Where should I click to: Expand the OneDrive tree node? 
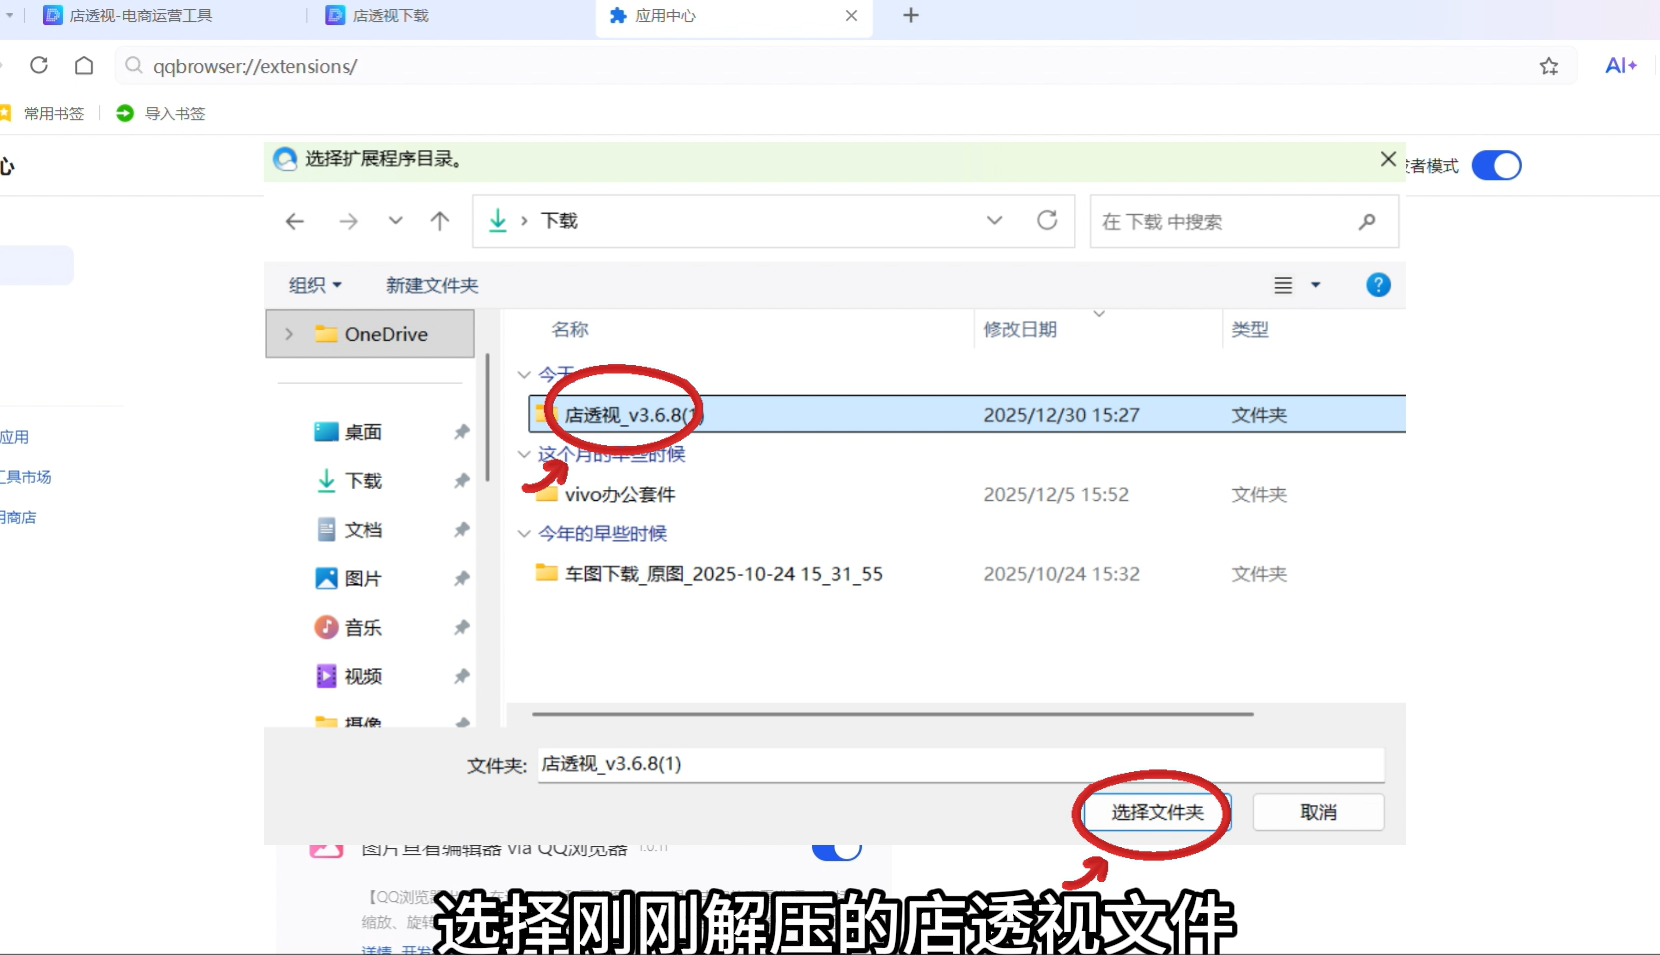pyautogui.click(x=289, y=334)
